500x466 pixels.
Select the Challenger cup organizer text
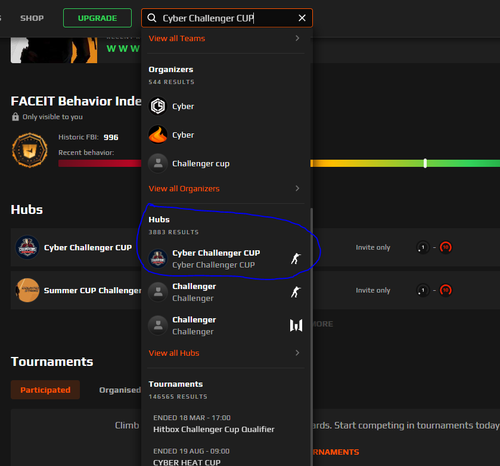coord(201,164)
